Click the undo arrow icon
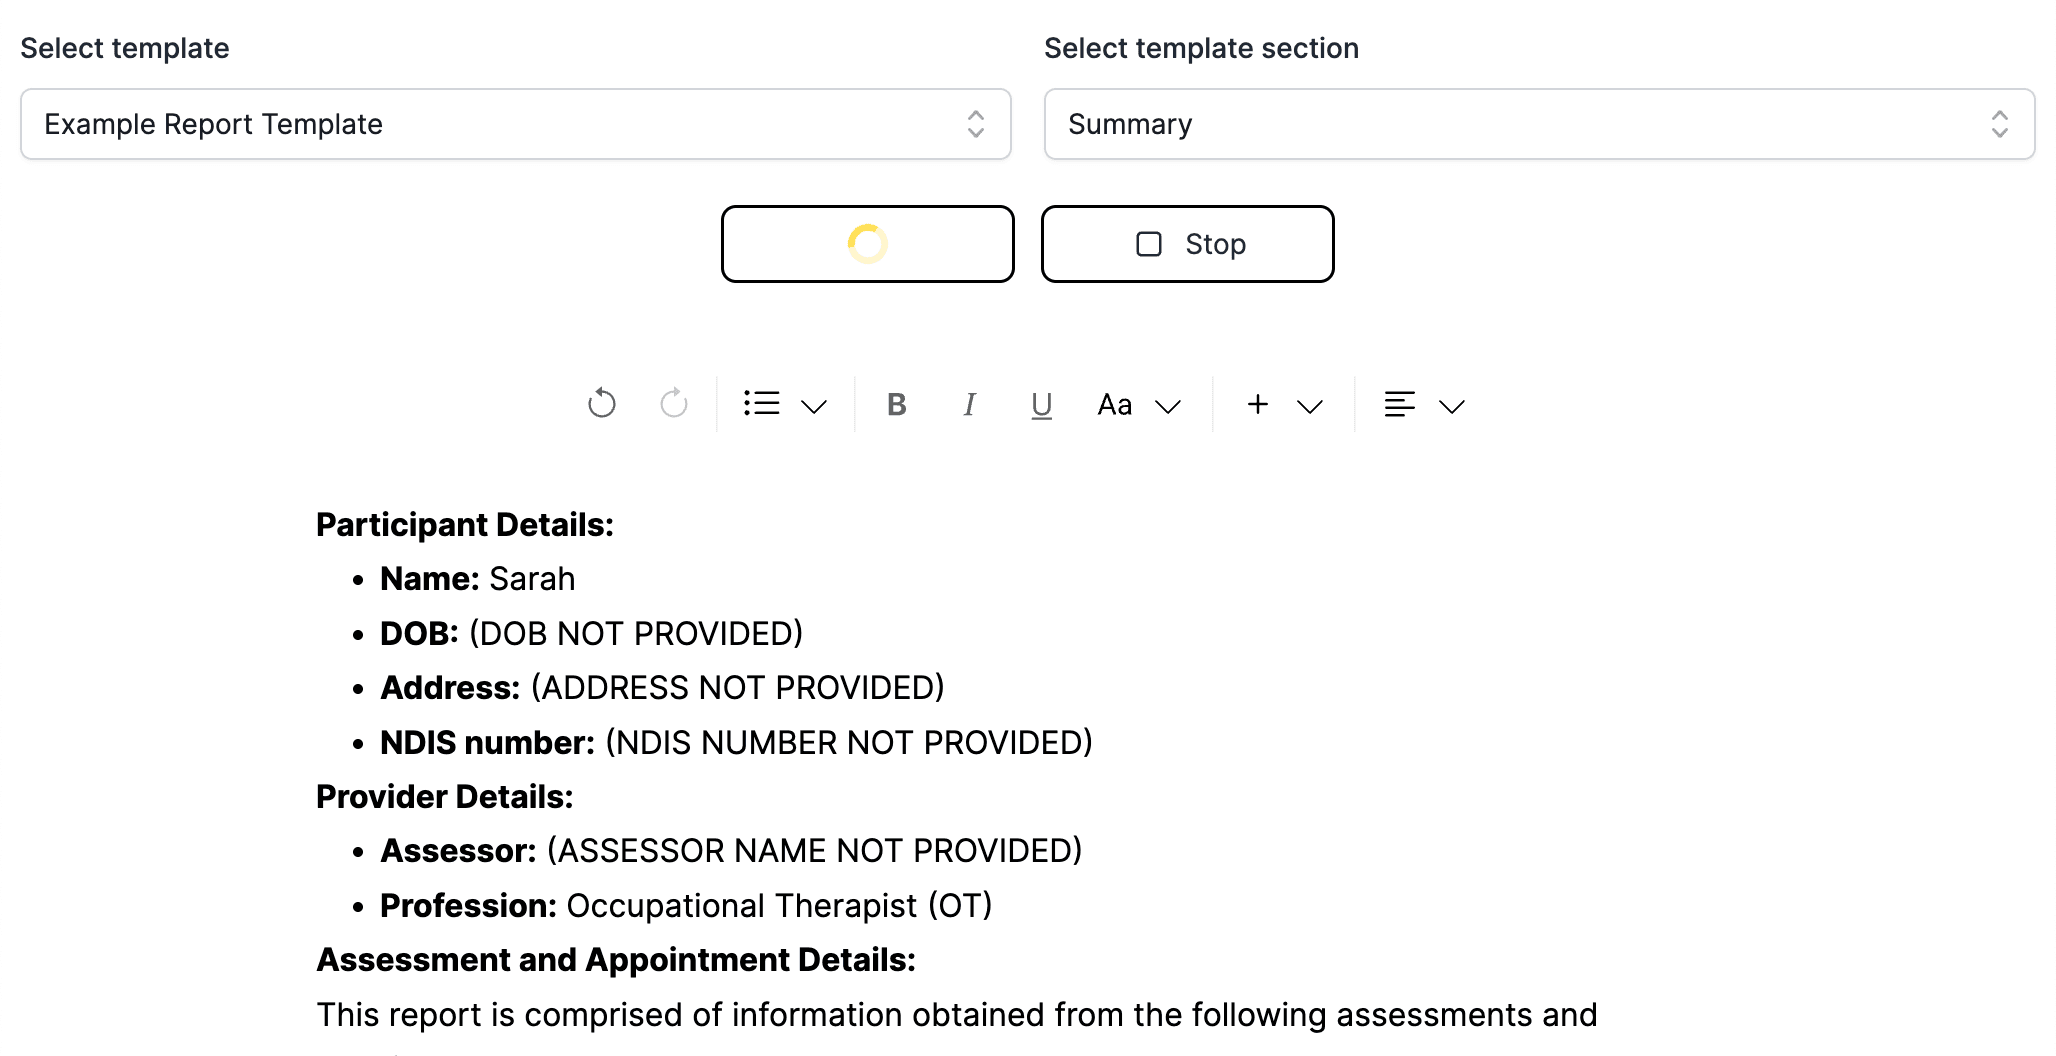The width and height of the screenshot is (2056, 1056). tap(601, 404)
